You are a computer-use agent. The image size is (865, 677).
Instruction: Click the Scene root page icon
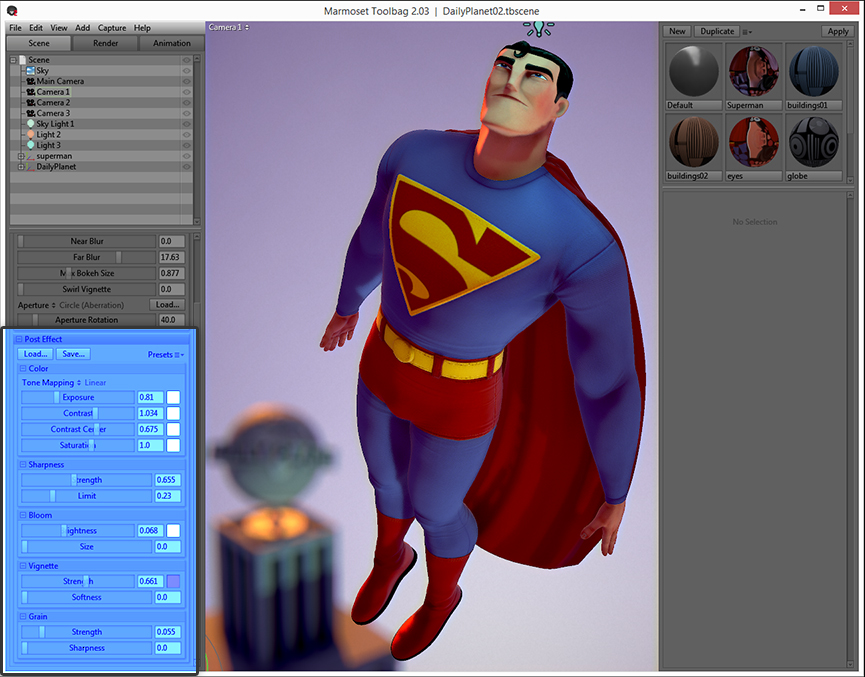coord(23,60)
